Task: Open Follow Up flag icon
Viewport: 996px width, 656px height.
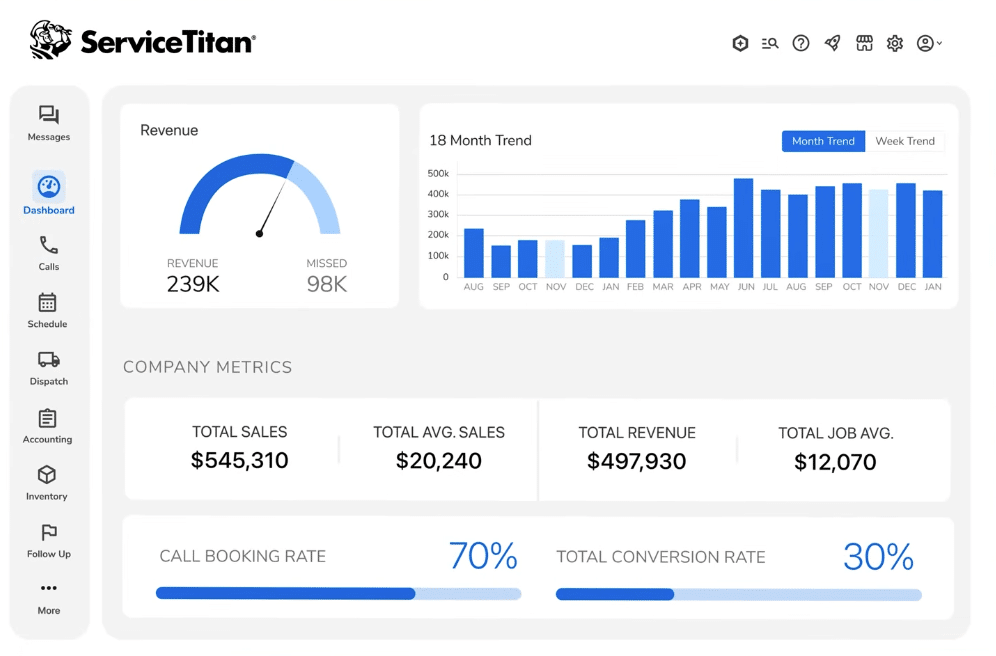Action: click(x=49, y=532)
